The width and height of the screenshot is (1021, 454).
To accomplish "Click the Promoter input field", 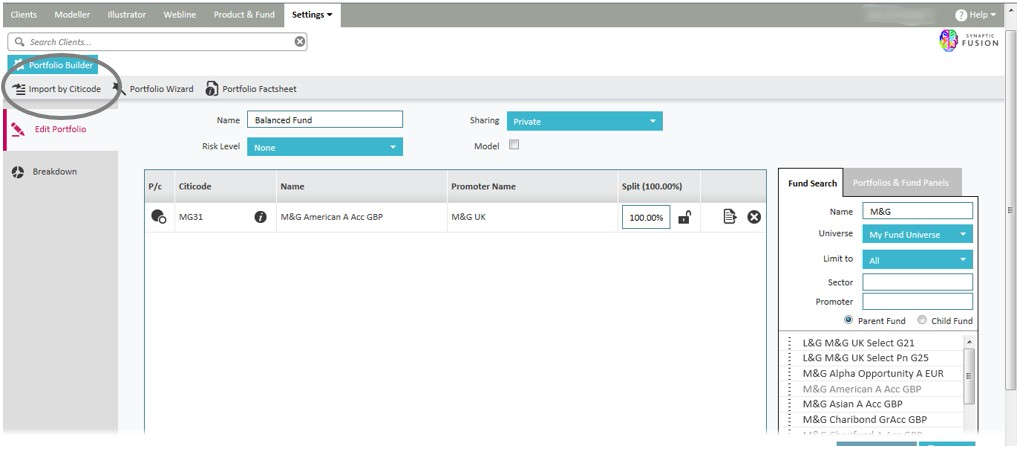I will 917,302.
